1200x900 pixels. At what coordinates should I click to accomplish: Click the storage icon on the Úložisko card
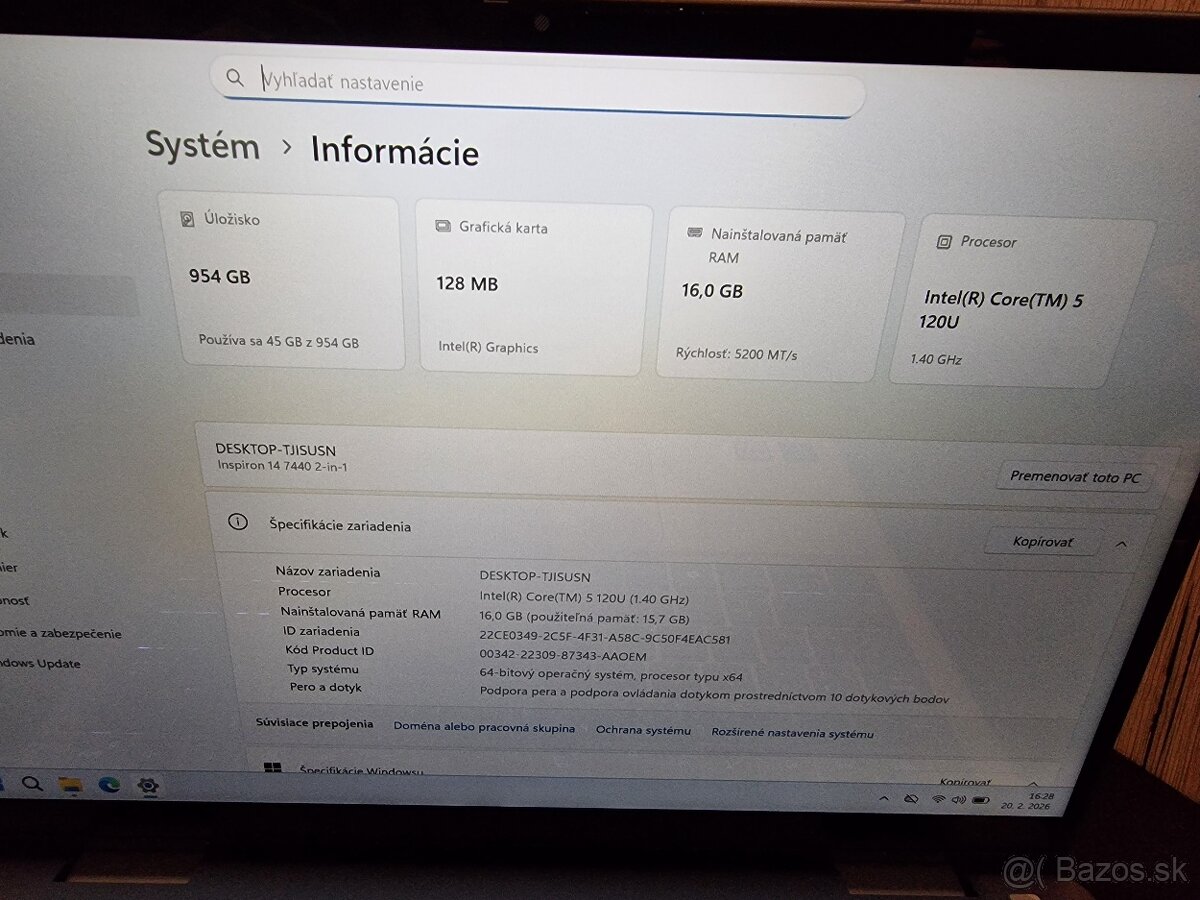187,217
